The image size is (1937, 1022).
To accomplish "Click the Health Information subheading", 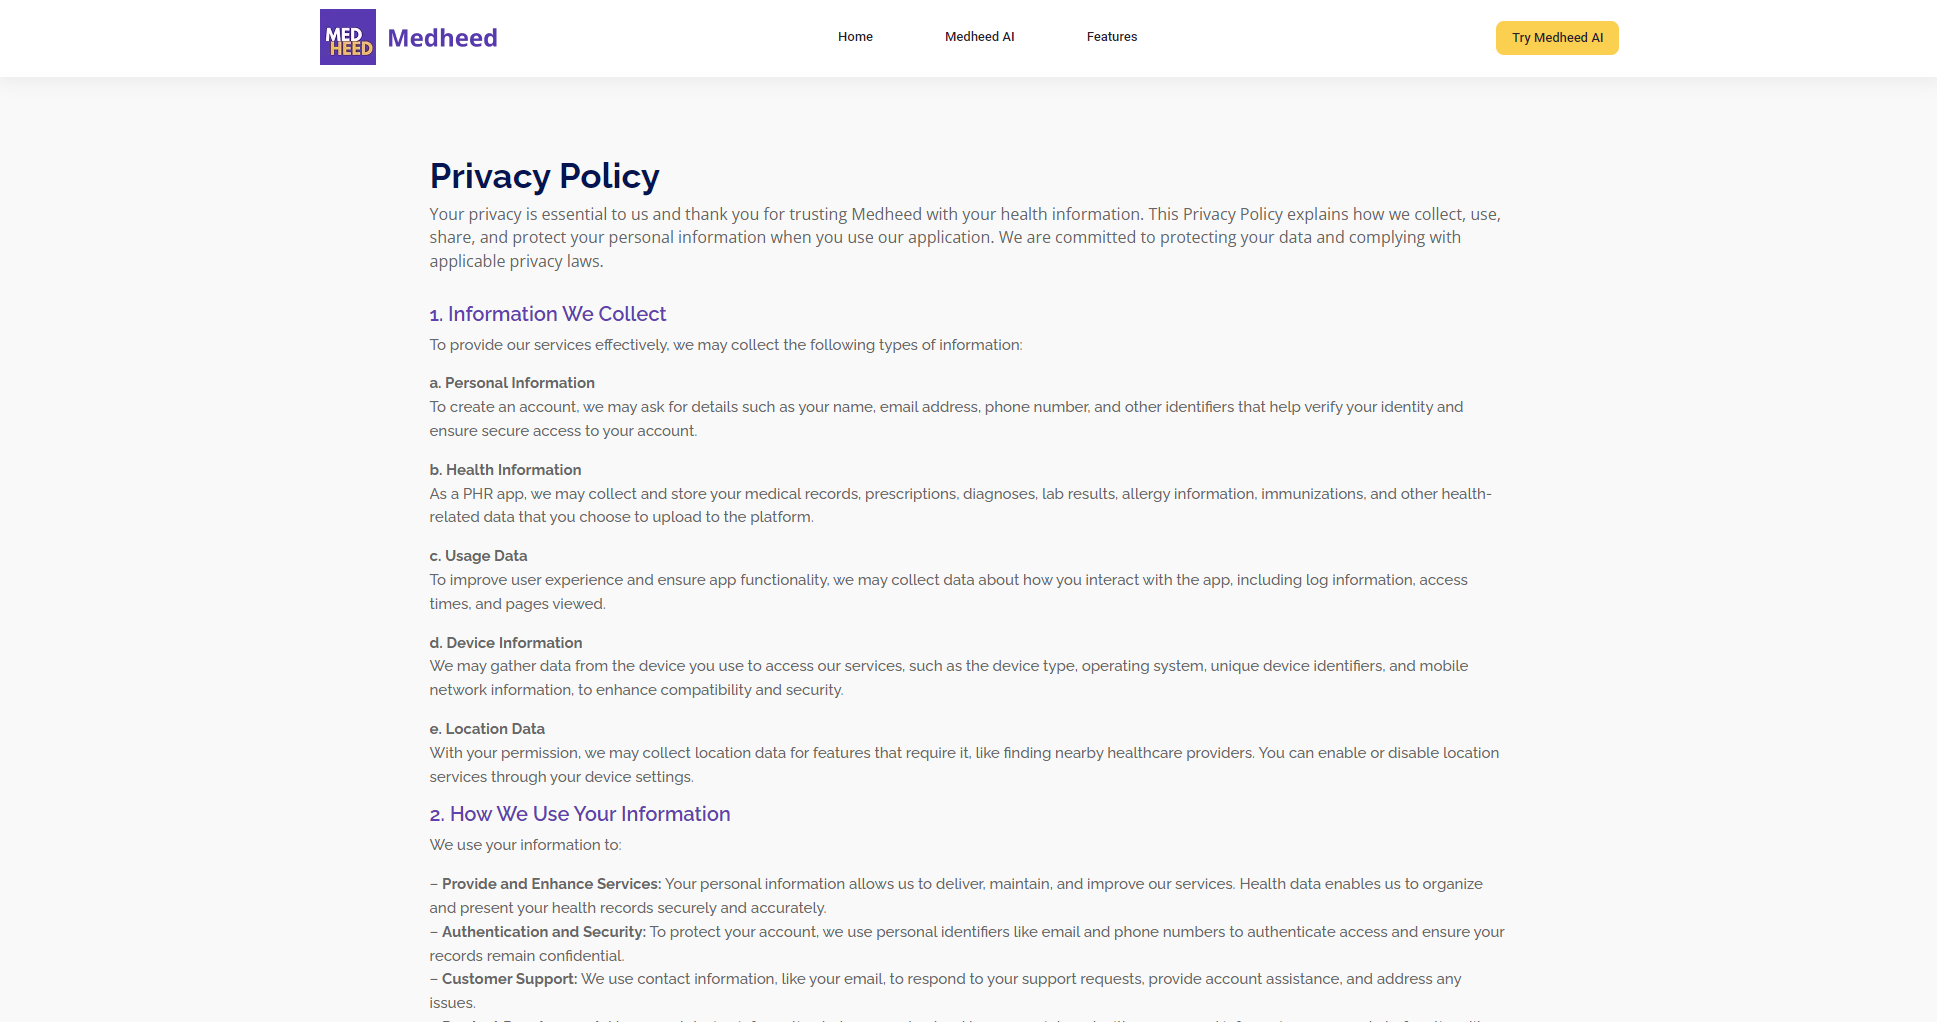I will click(x=505, y=470).
